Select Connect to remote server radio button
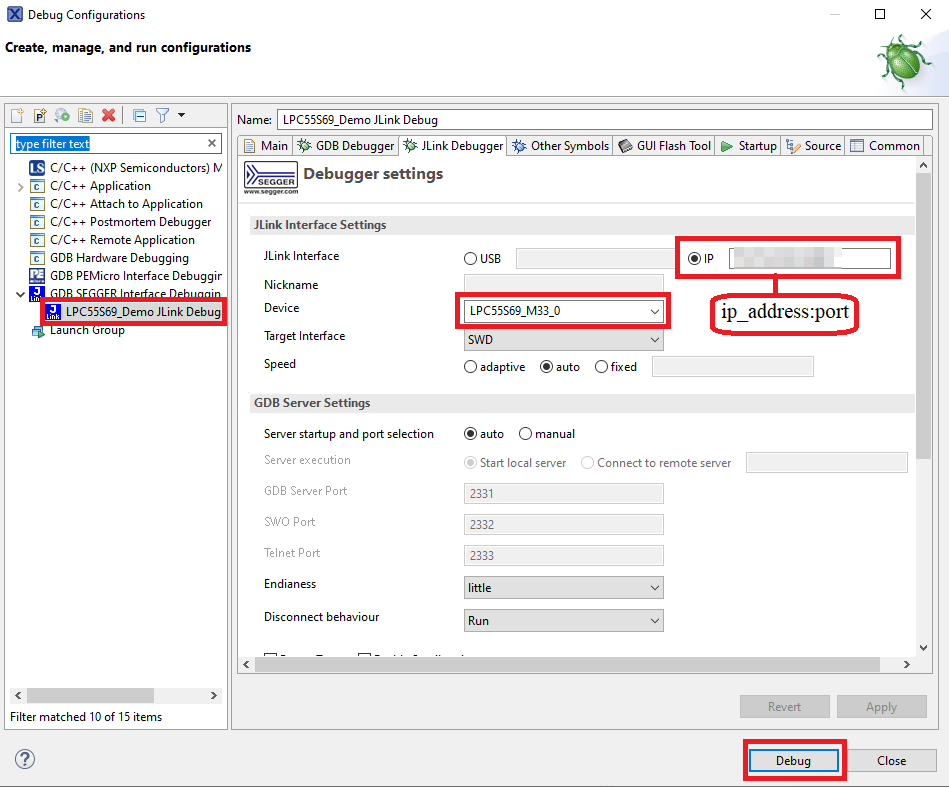This screenshot has height=787, width=949. pos(587,463)
